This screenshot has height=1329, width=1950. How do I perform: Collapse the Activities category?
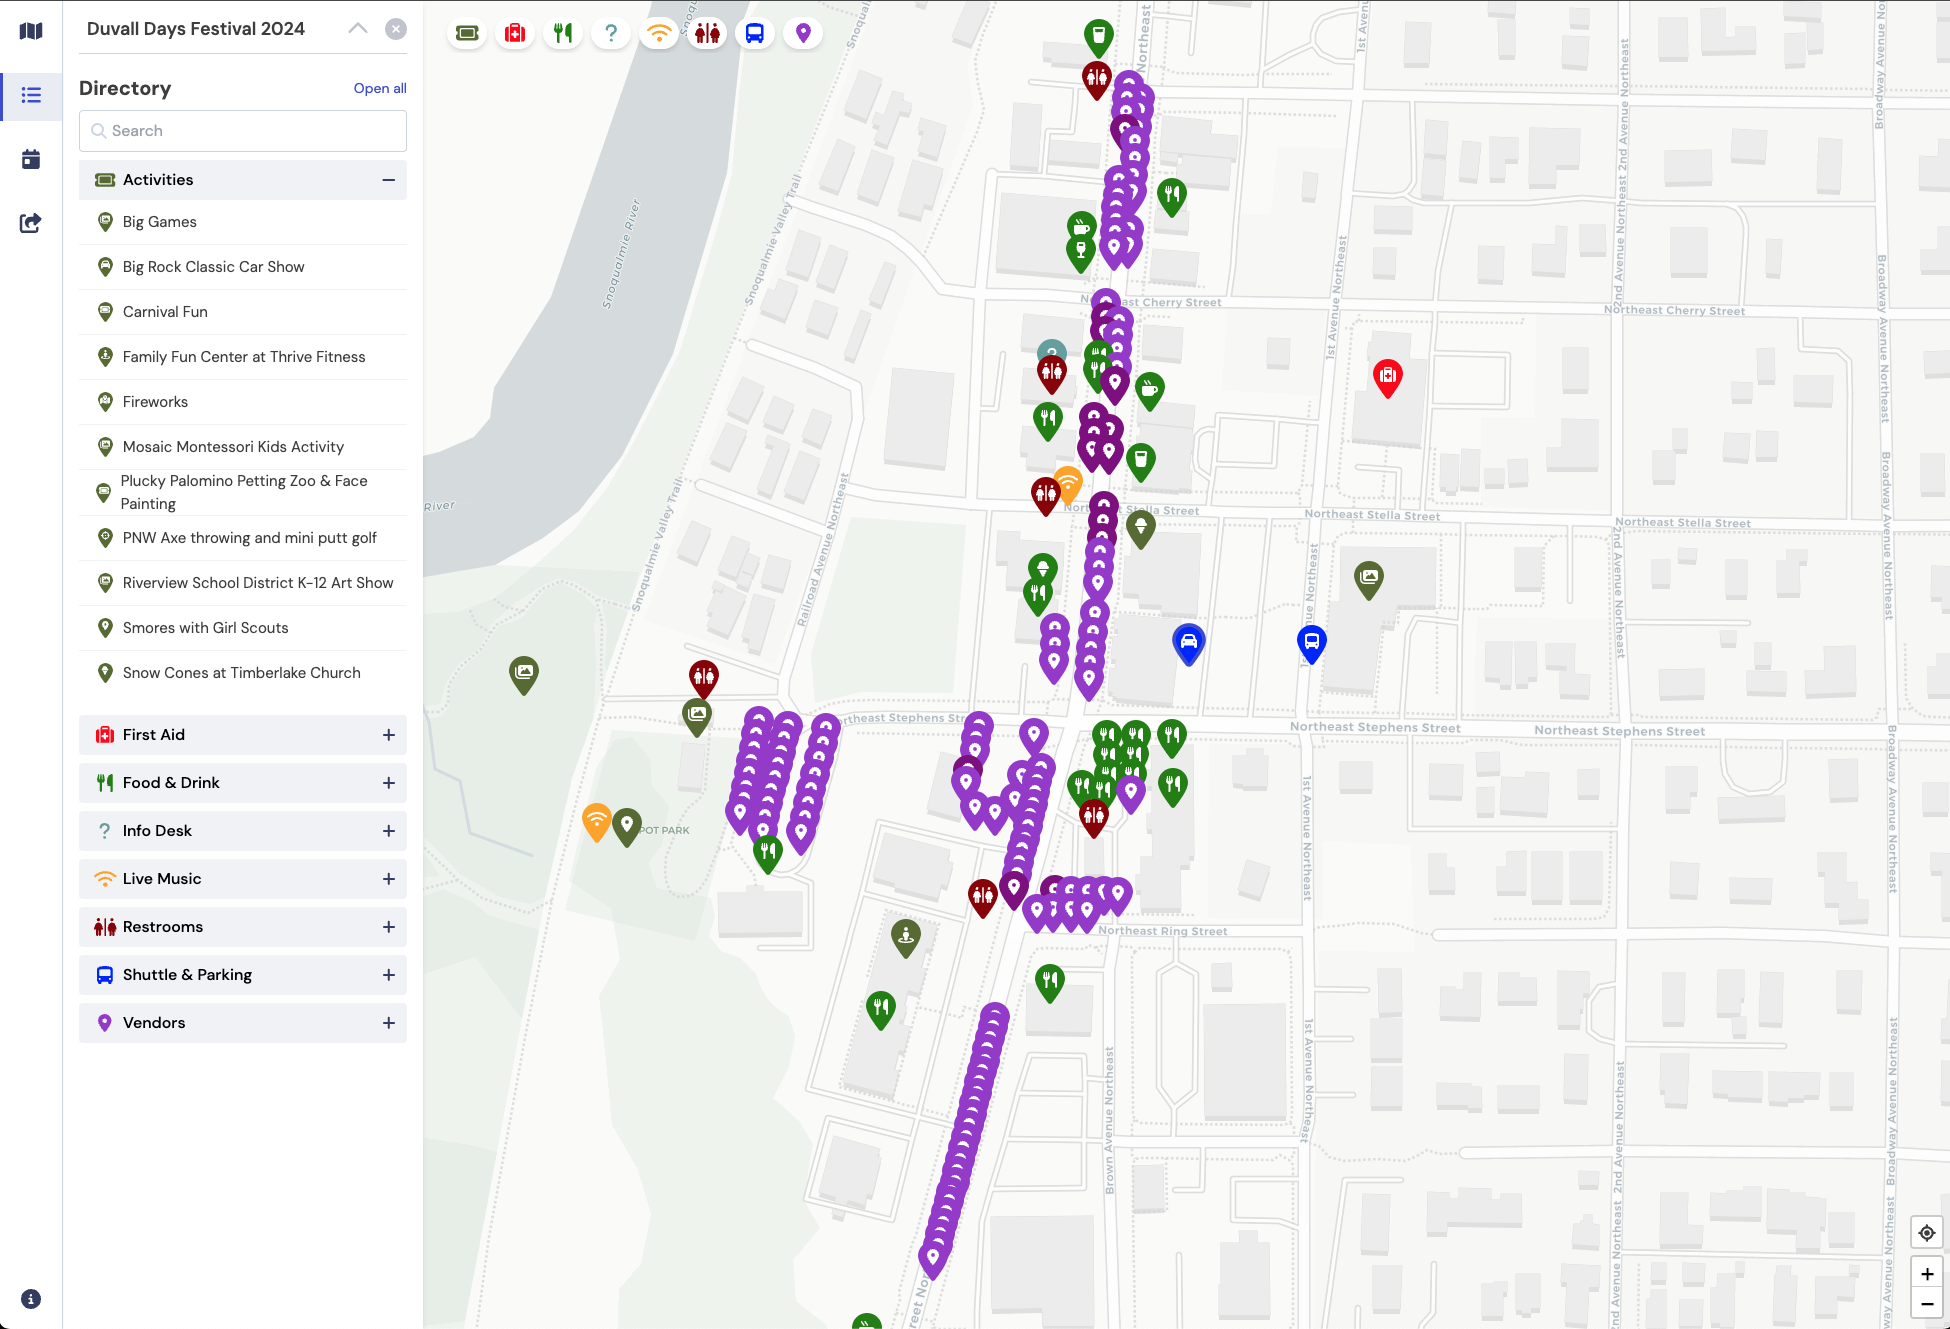click(388, 180)
